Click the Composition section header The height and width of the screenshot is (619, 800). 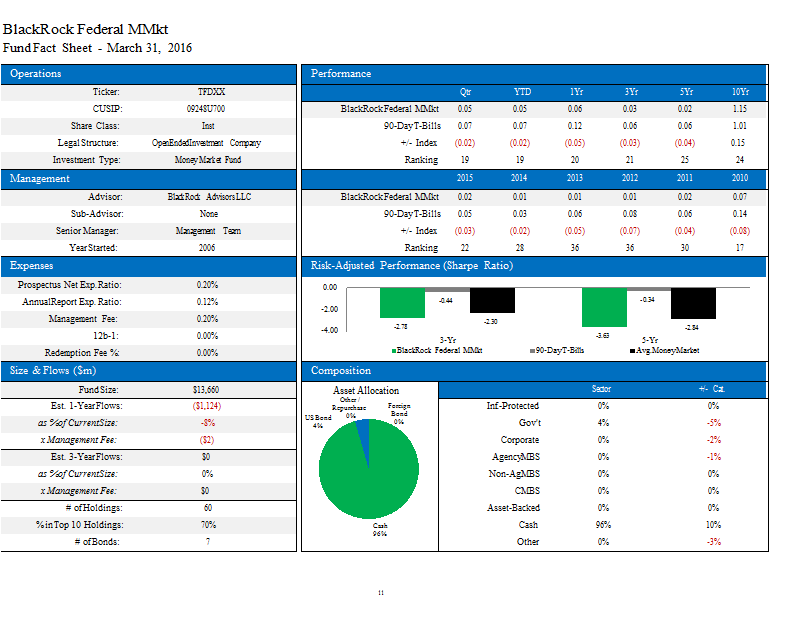[534, 371]
